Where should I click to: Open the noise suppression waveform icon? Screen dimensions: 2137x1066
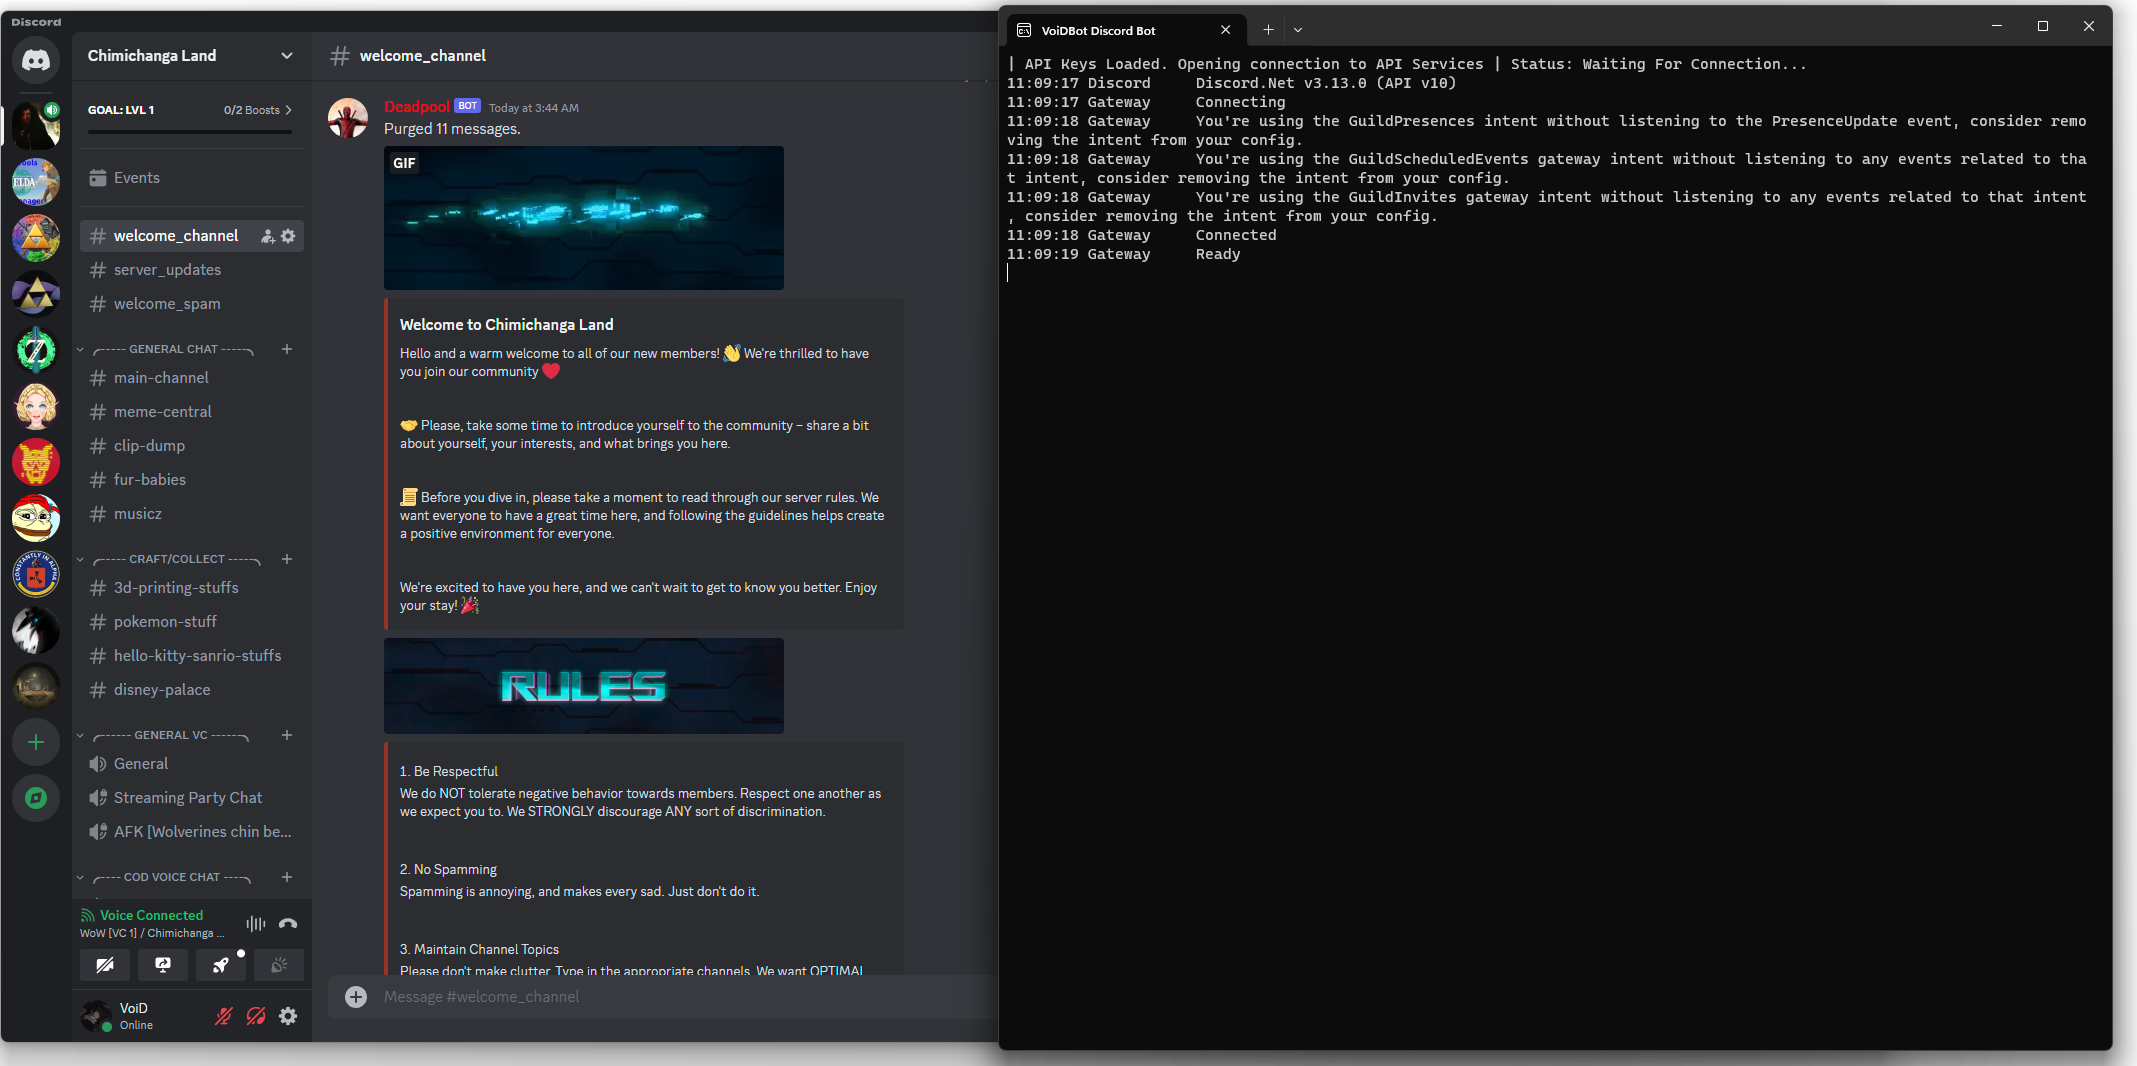(x=256, y=924)
